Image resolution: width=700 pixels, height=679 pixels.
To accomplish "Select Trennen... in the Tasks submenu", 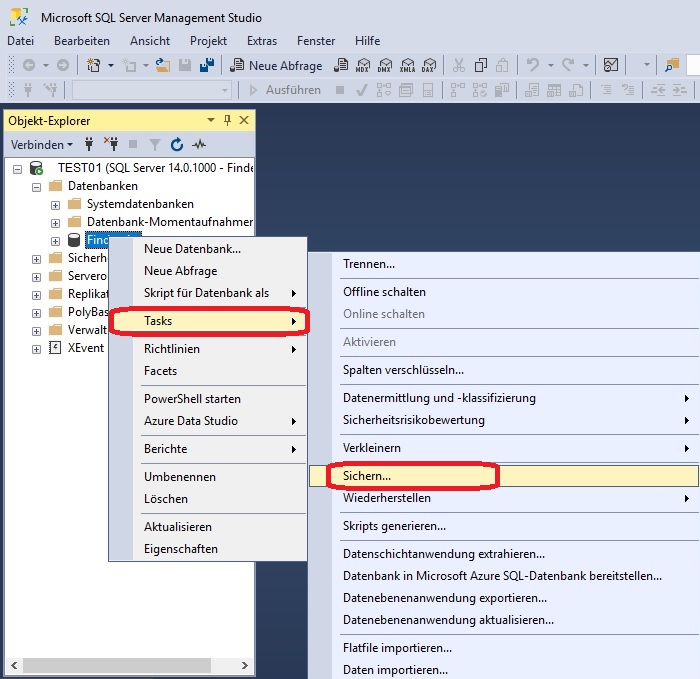I will (504, 264).
